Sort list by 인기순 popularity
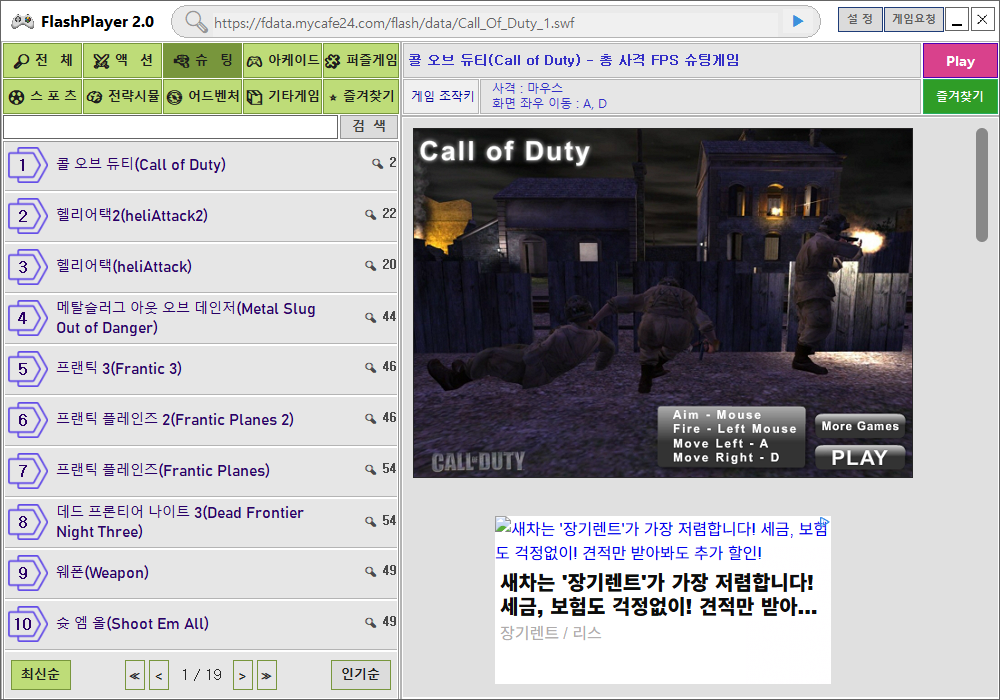 (360, 674)
